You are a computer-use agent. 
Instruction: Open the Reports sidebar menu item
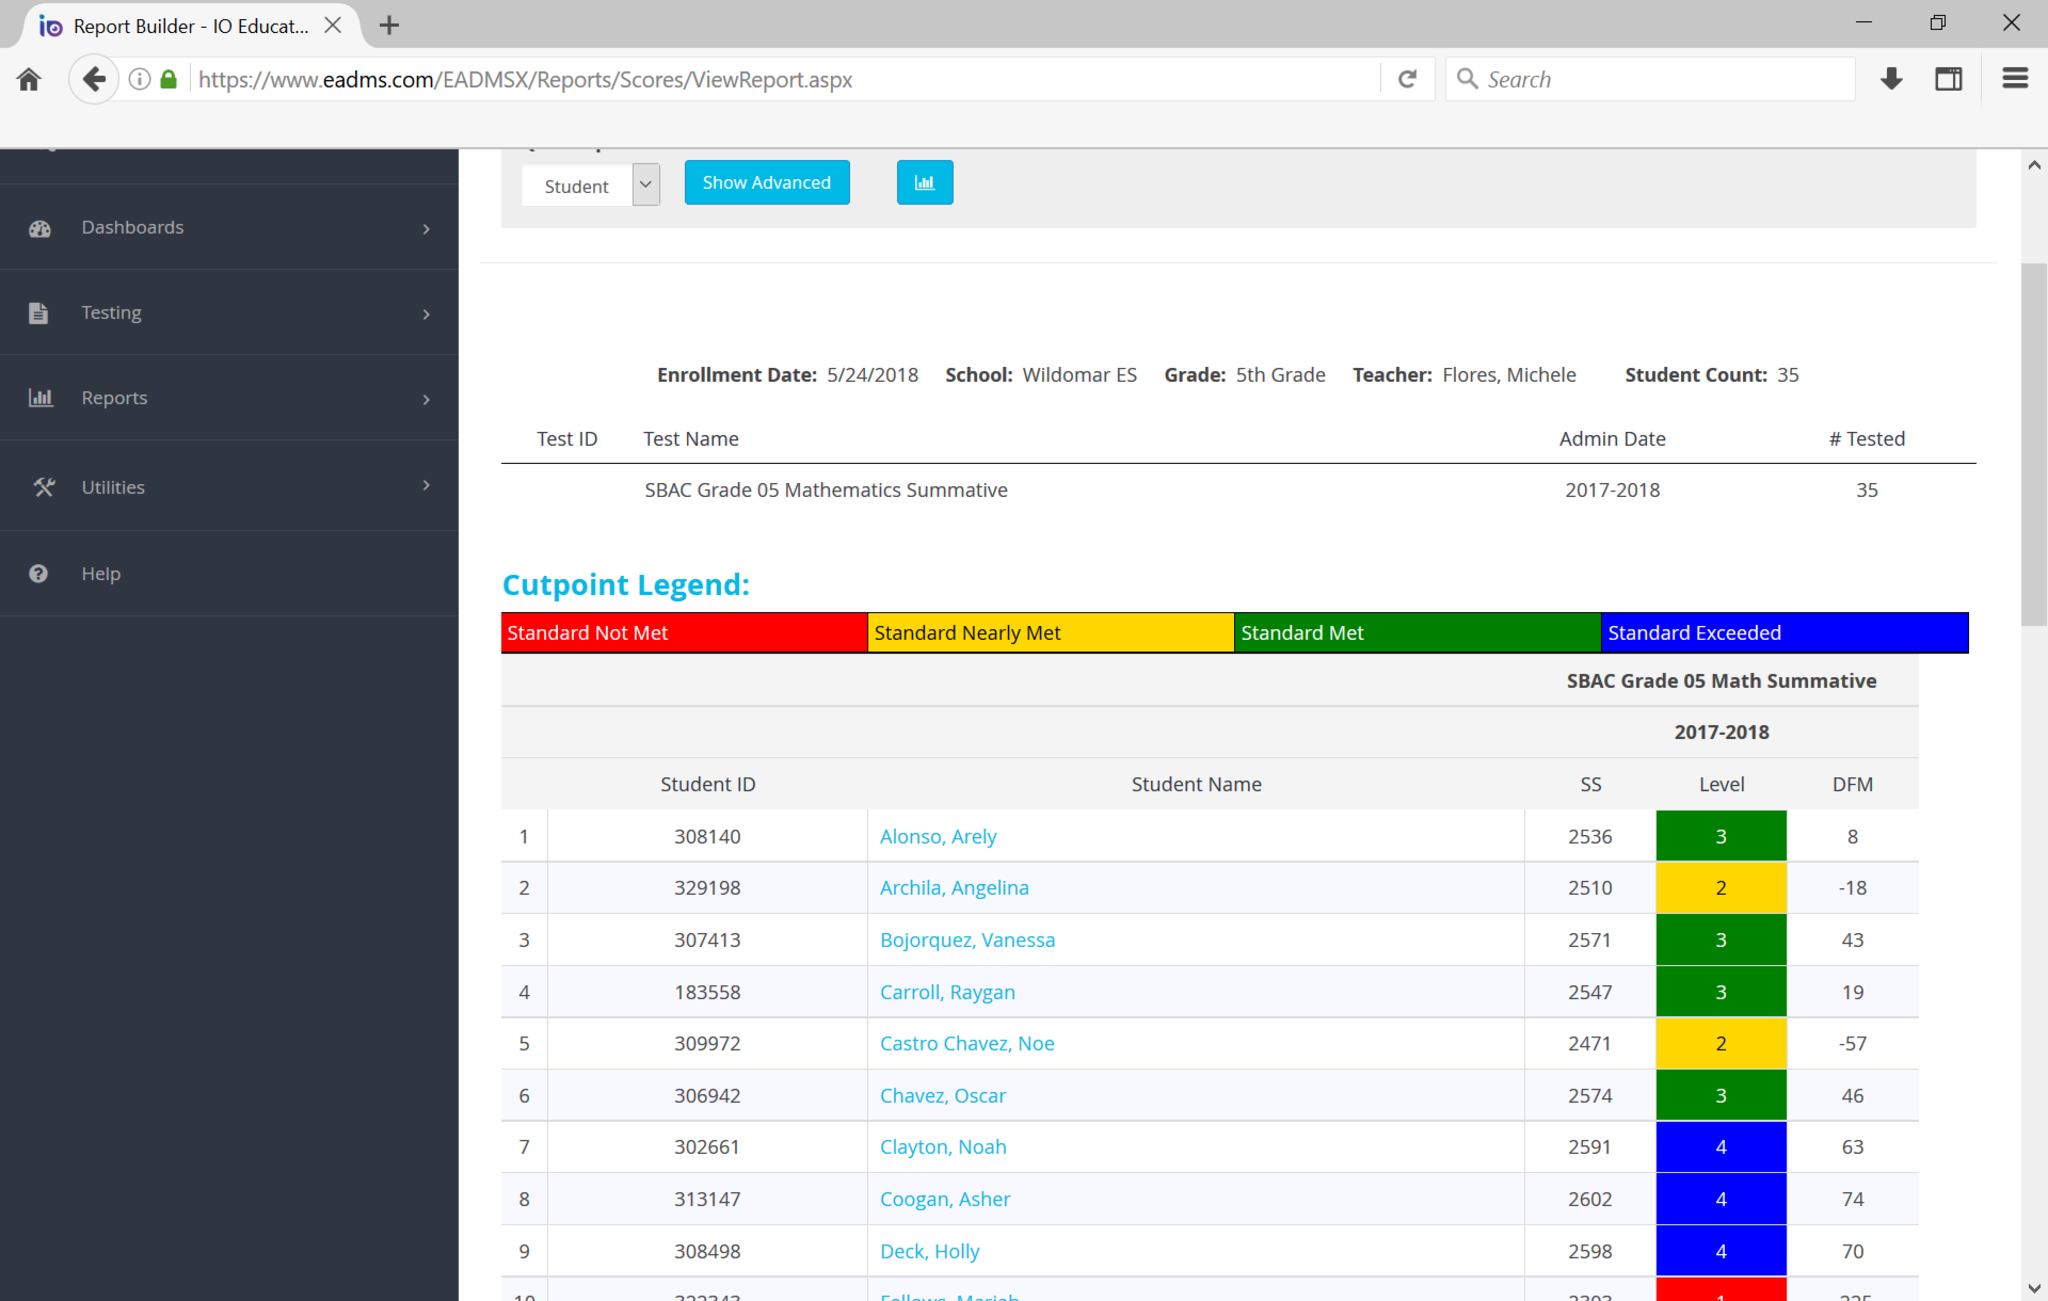[x=114, y=398]
